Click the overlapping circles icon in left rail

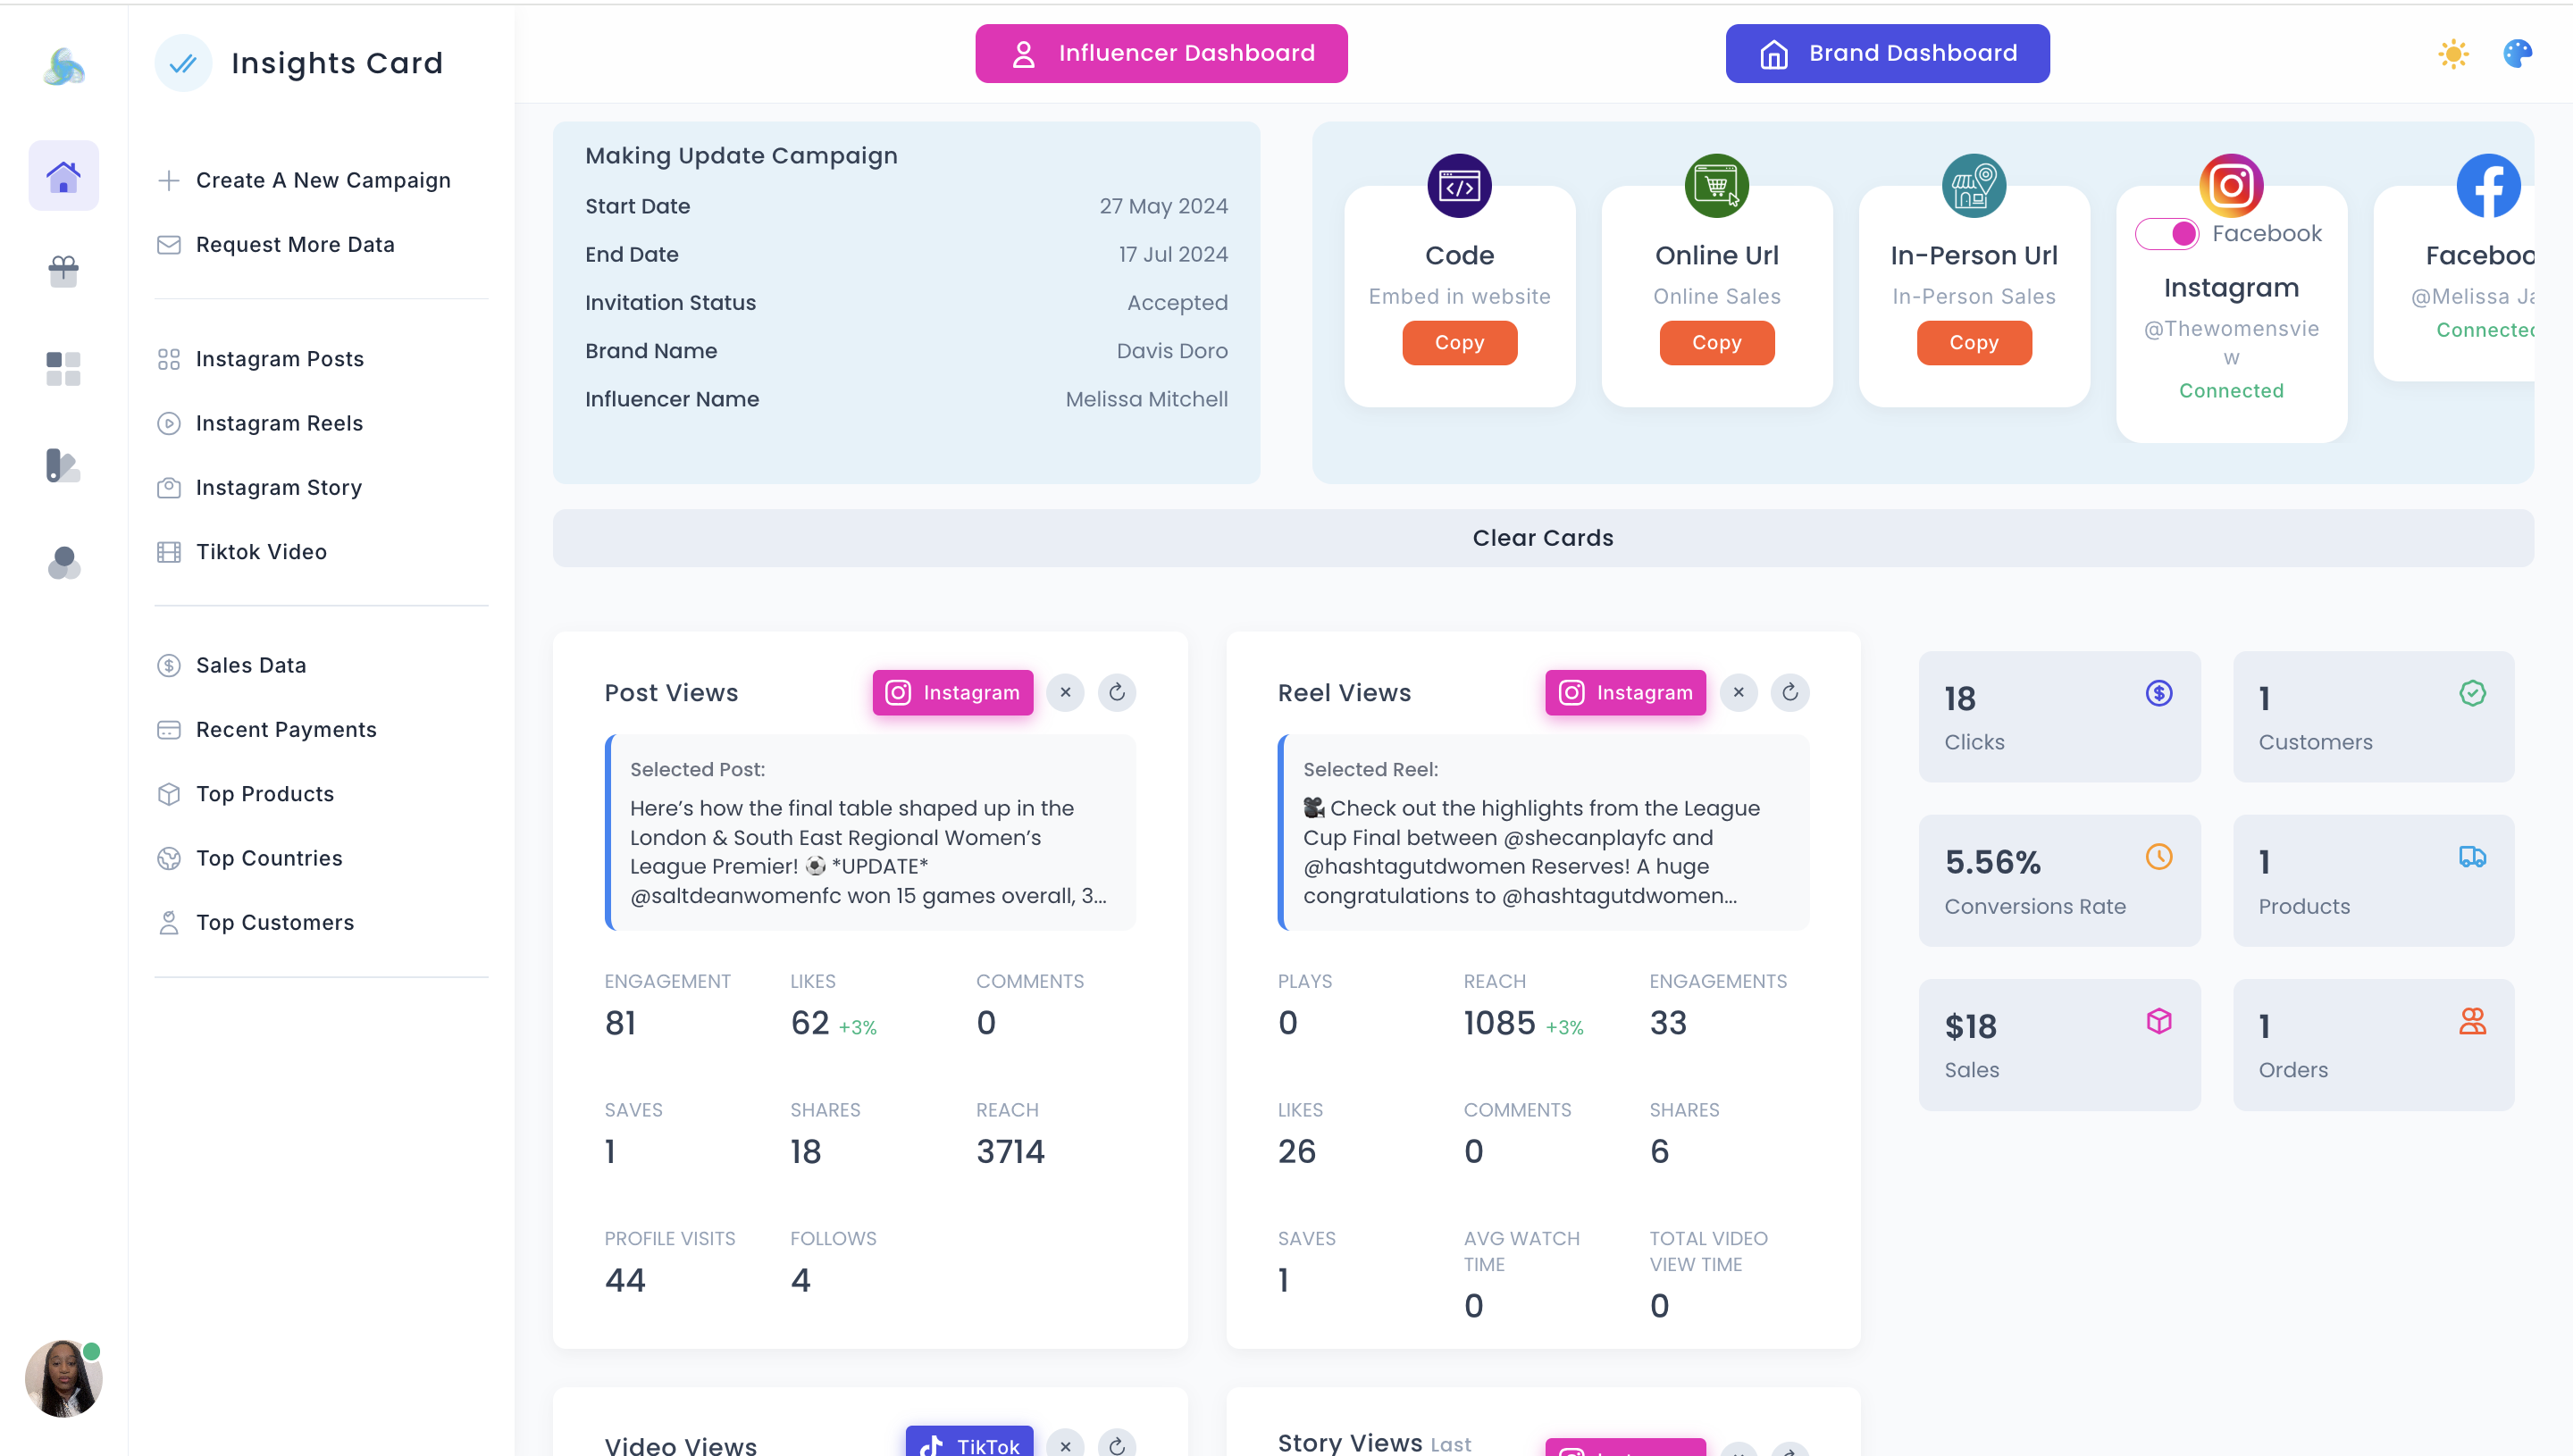click(x=63, y=563)
